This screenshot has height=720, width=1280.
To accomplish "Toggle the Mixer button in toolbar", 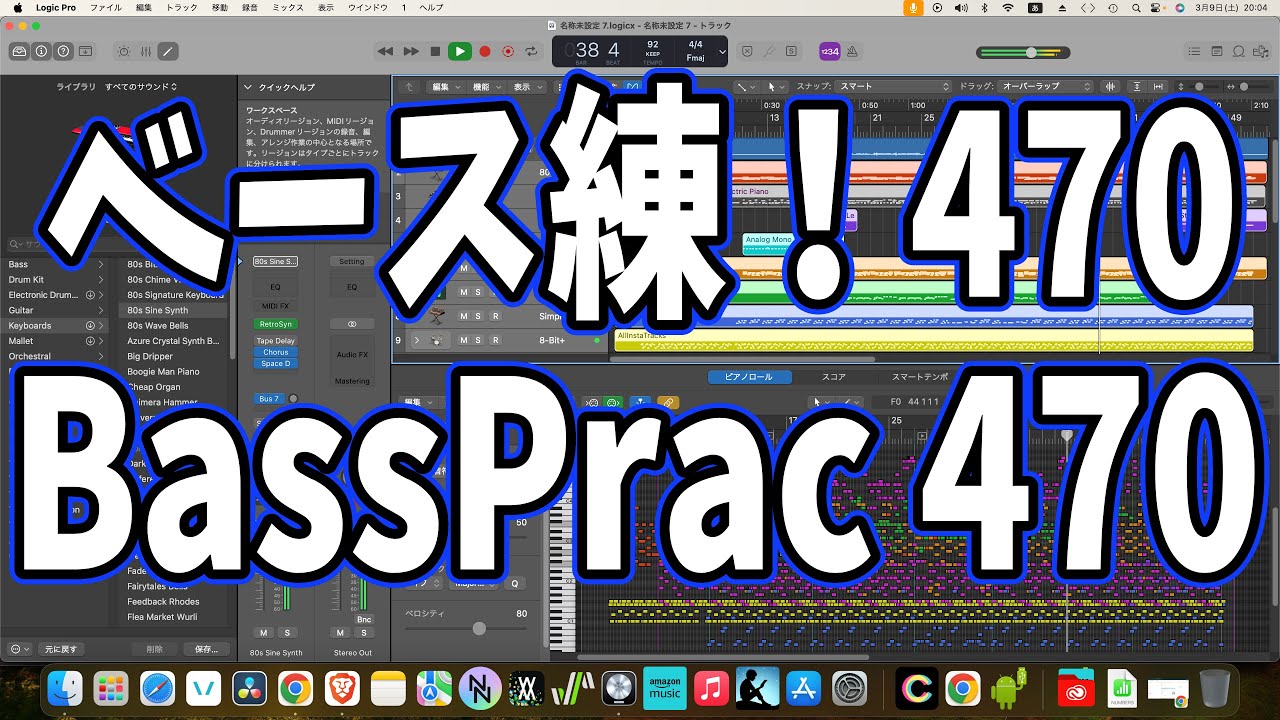I will point(146,51).
